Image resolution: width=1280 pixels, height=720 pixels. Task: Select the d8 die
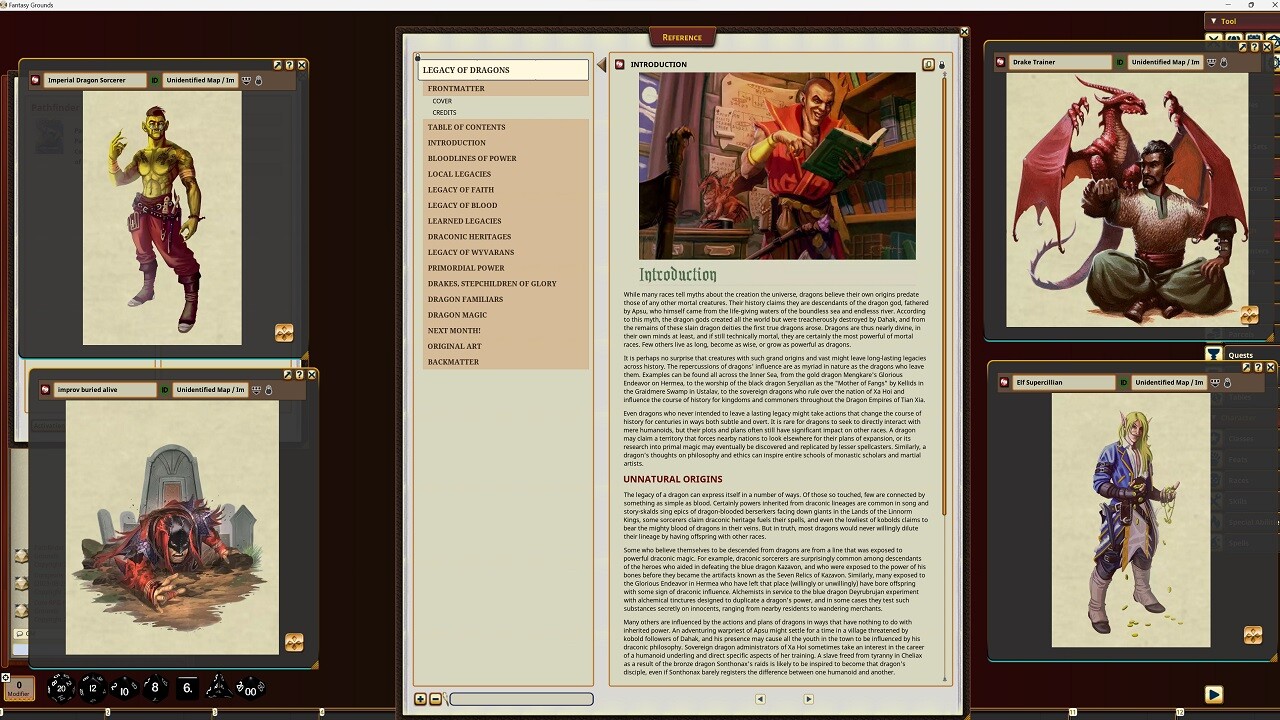tap(154, 688)
